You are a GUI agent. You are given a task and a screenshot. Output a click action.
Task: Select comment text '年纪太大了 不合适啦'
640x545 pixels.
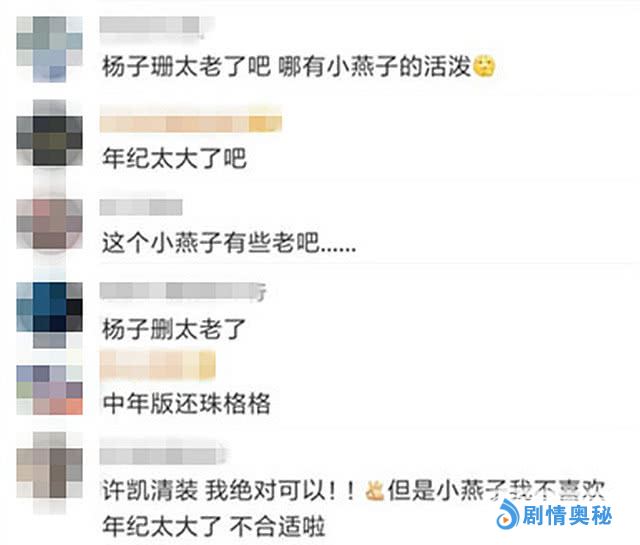[x=214, y=526]
